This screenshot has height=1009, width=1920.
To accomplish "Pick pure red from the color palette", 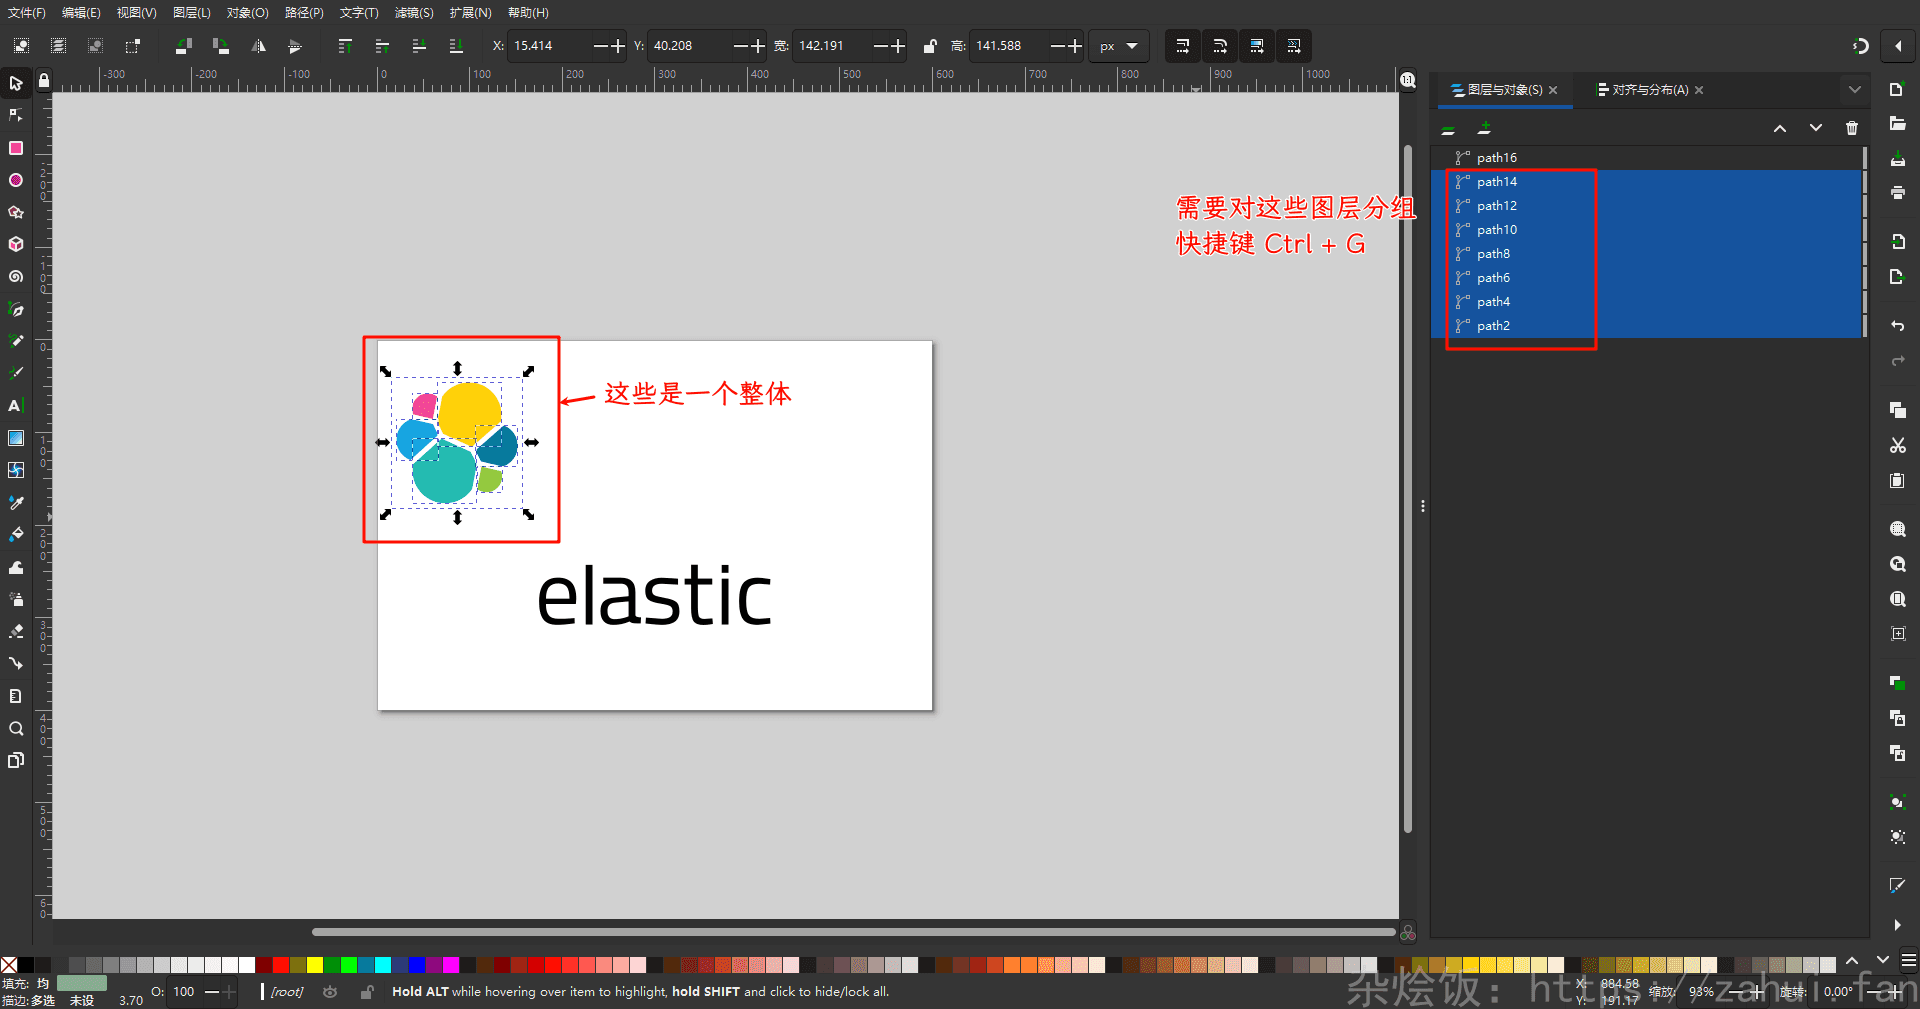I will click(281, 966).
